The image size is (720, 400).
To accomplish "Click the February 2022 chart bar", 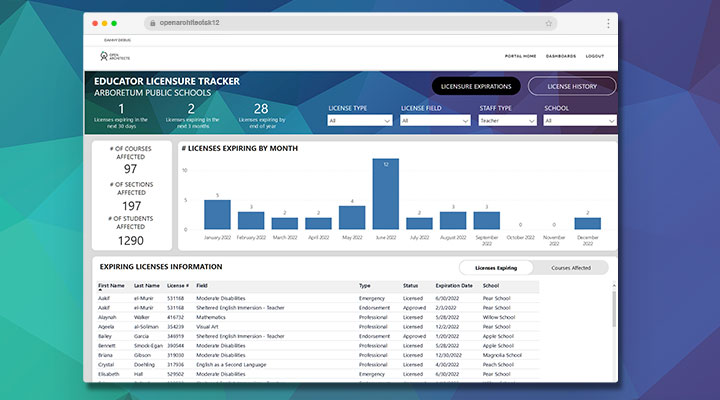I will (251, 220).
